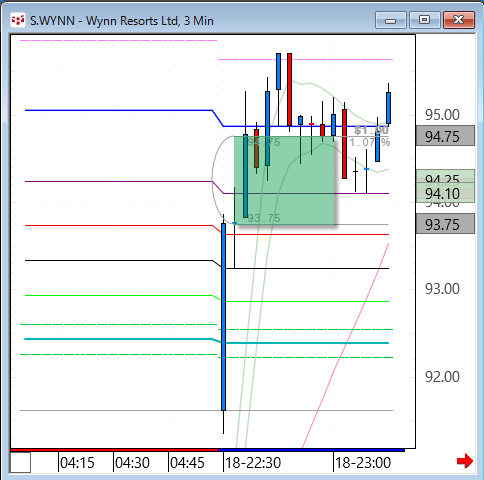This screenshot has width=484, height=480.
Task: Click the tall blue opening candle
Action: (223, 317)
